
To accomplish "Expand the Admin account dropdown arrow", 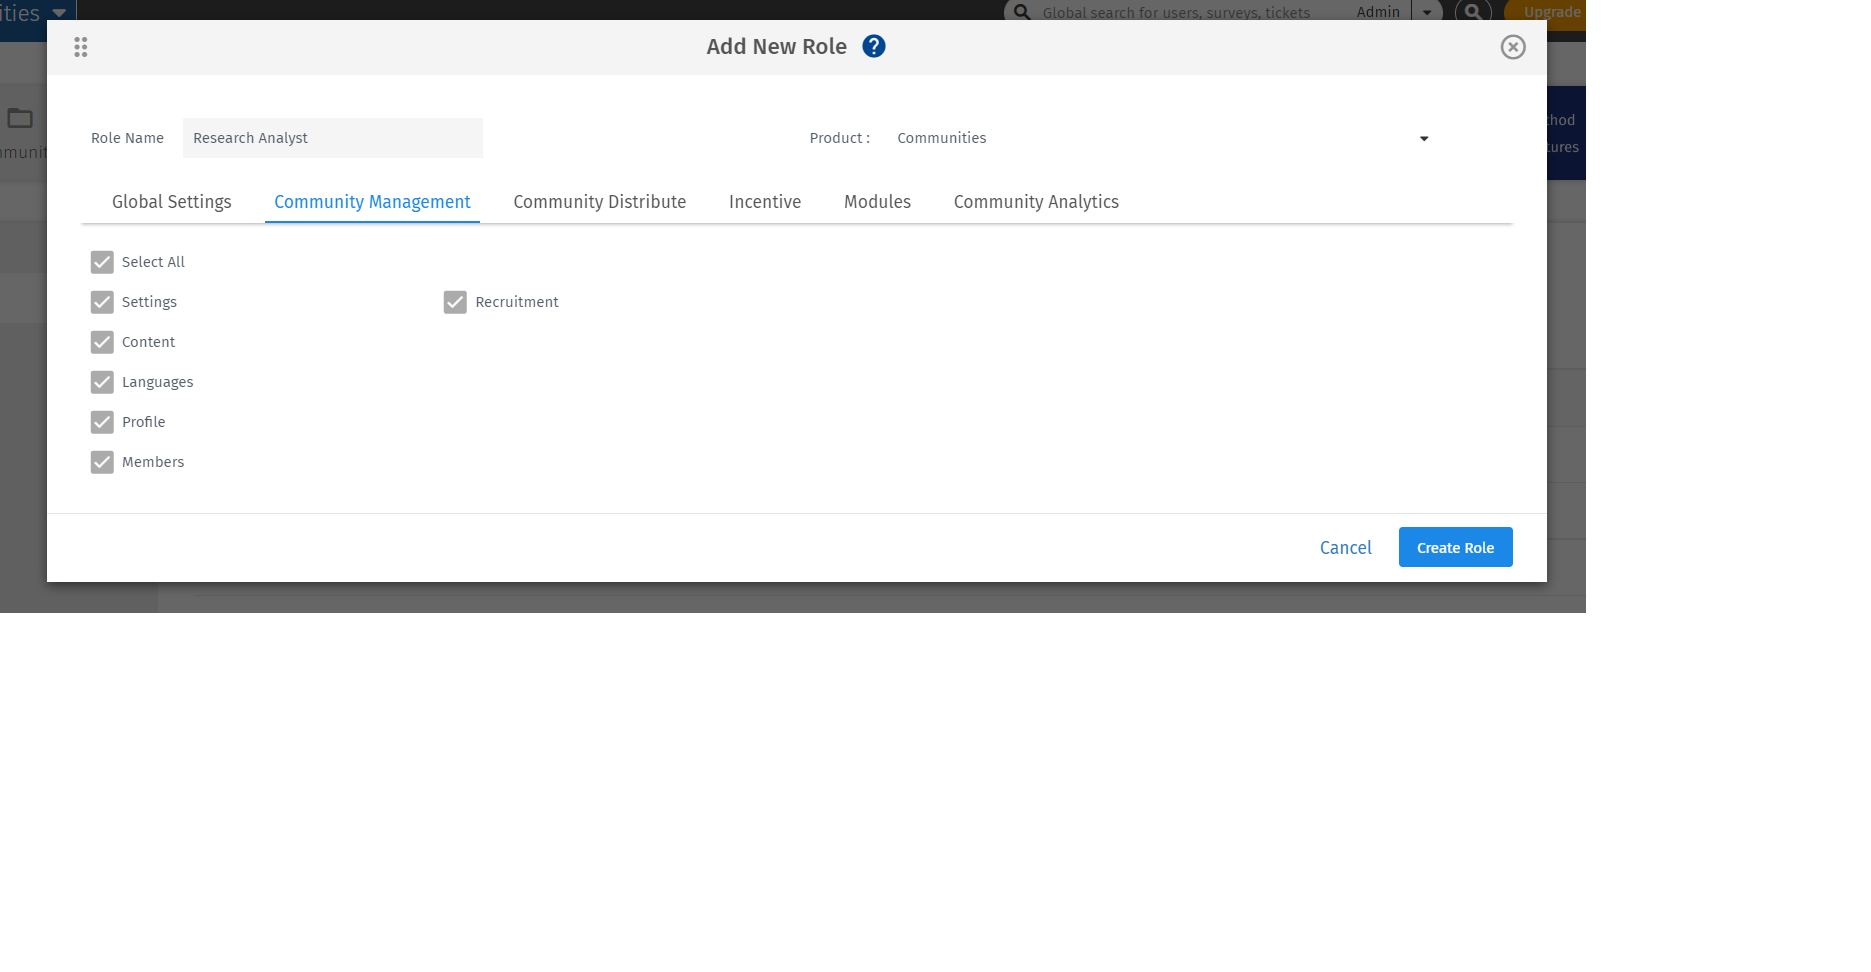I will click(x=1427, y=12).
